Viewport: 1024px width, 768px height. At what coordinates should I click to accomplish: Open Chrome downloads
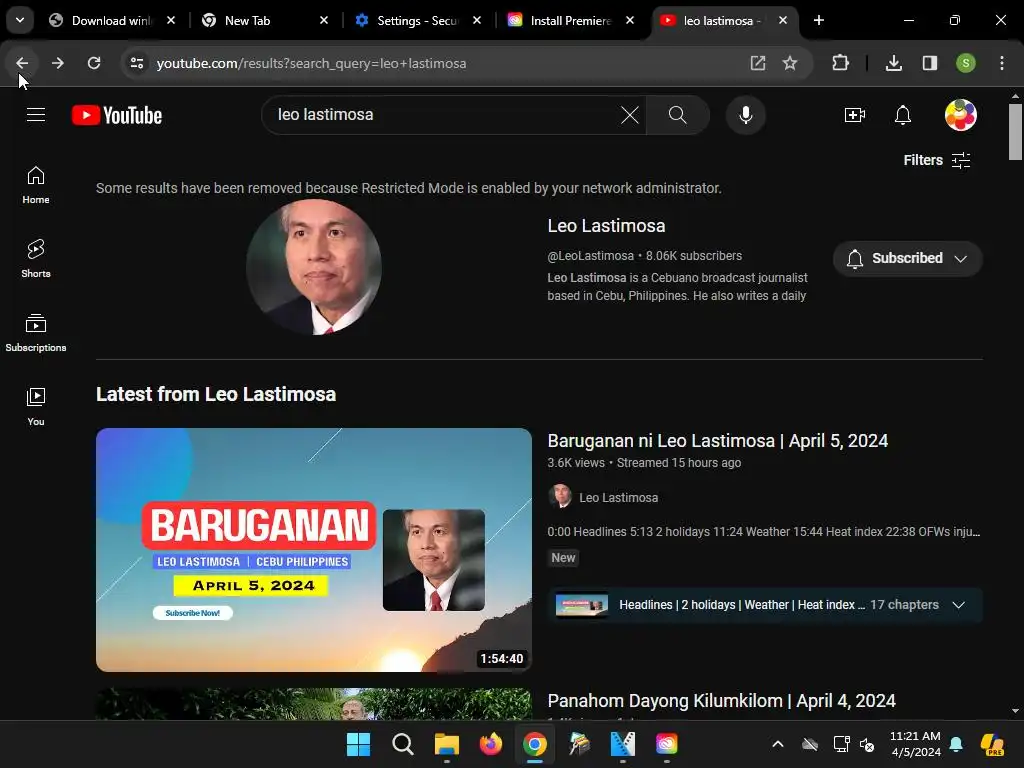[893, 63]
